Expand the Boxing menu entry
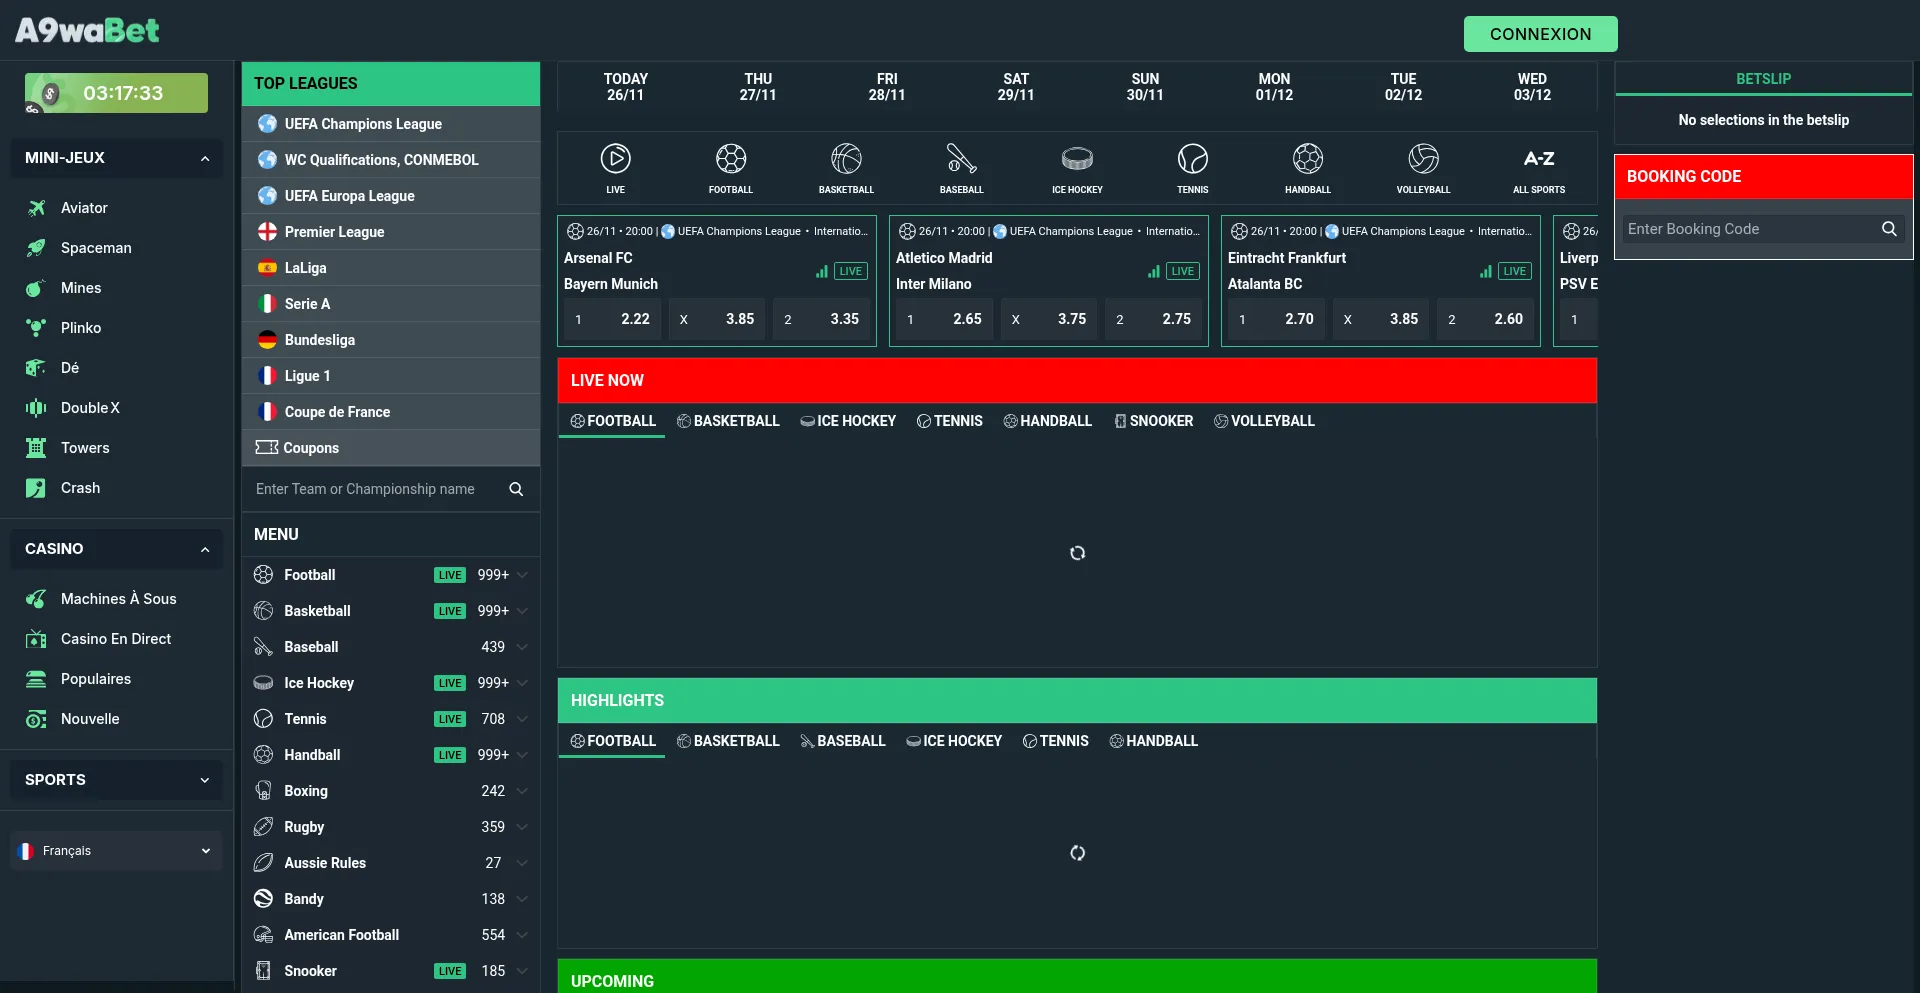 click(522, 791)
